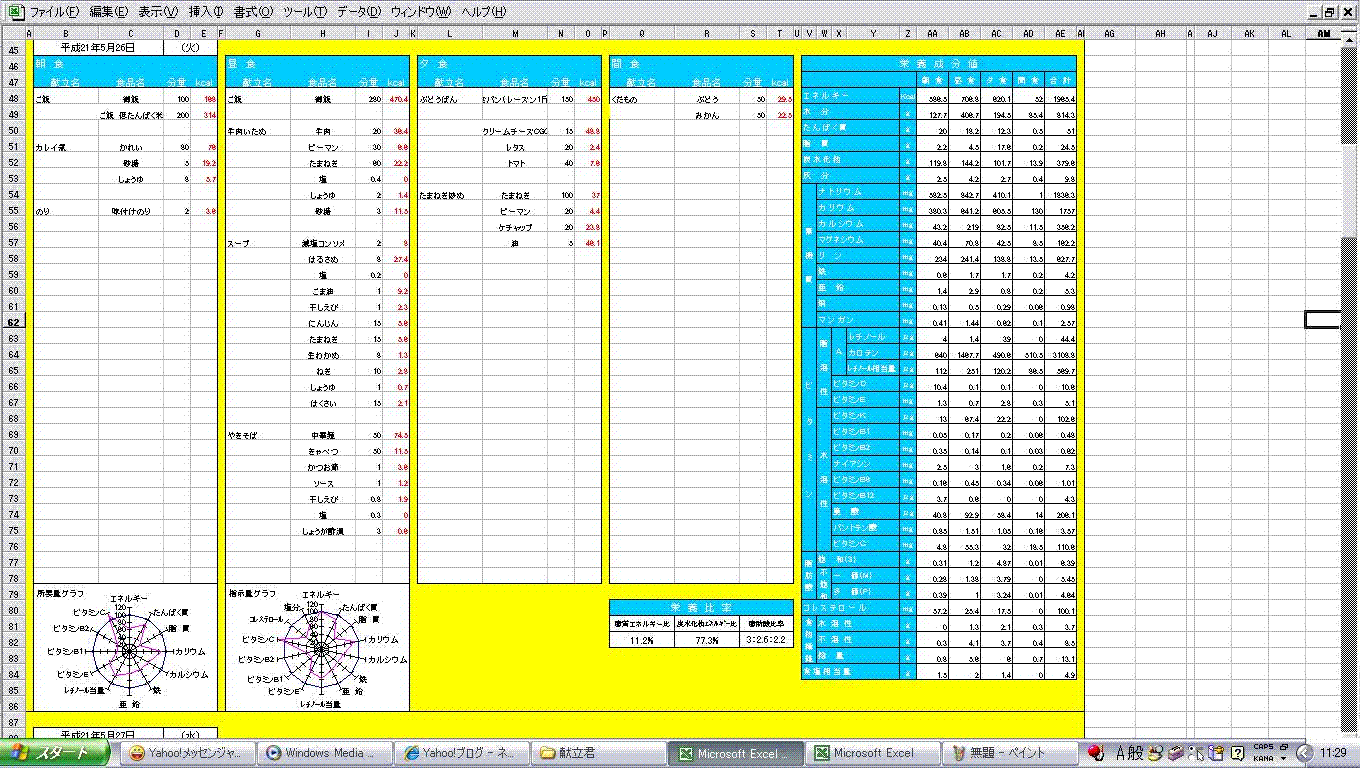Click the 3:2.6:2.2 fatty acid ratio cell

(x=768, y=639)
